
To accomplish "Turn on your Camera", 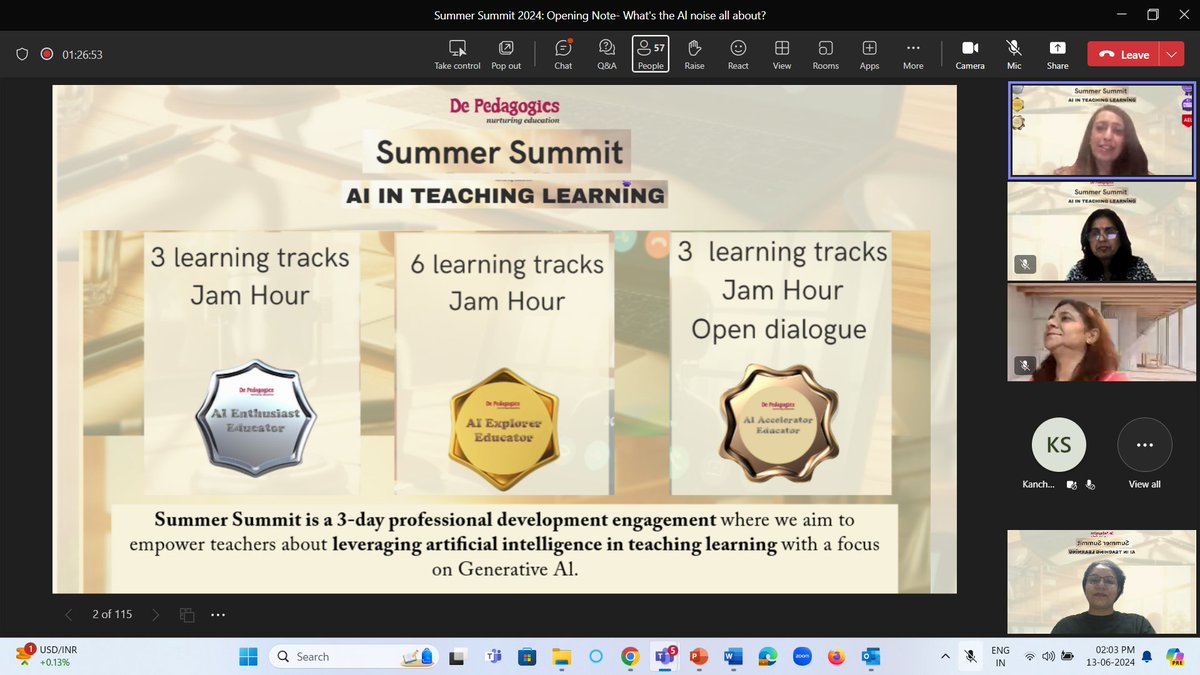I will tap(969, 52).
